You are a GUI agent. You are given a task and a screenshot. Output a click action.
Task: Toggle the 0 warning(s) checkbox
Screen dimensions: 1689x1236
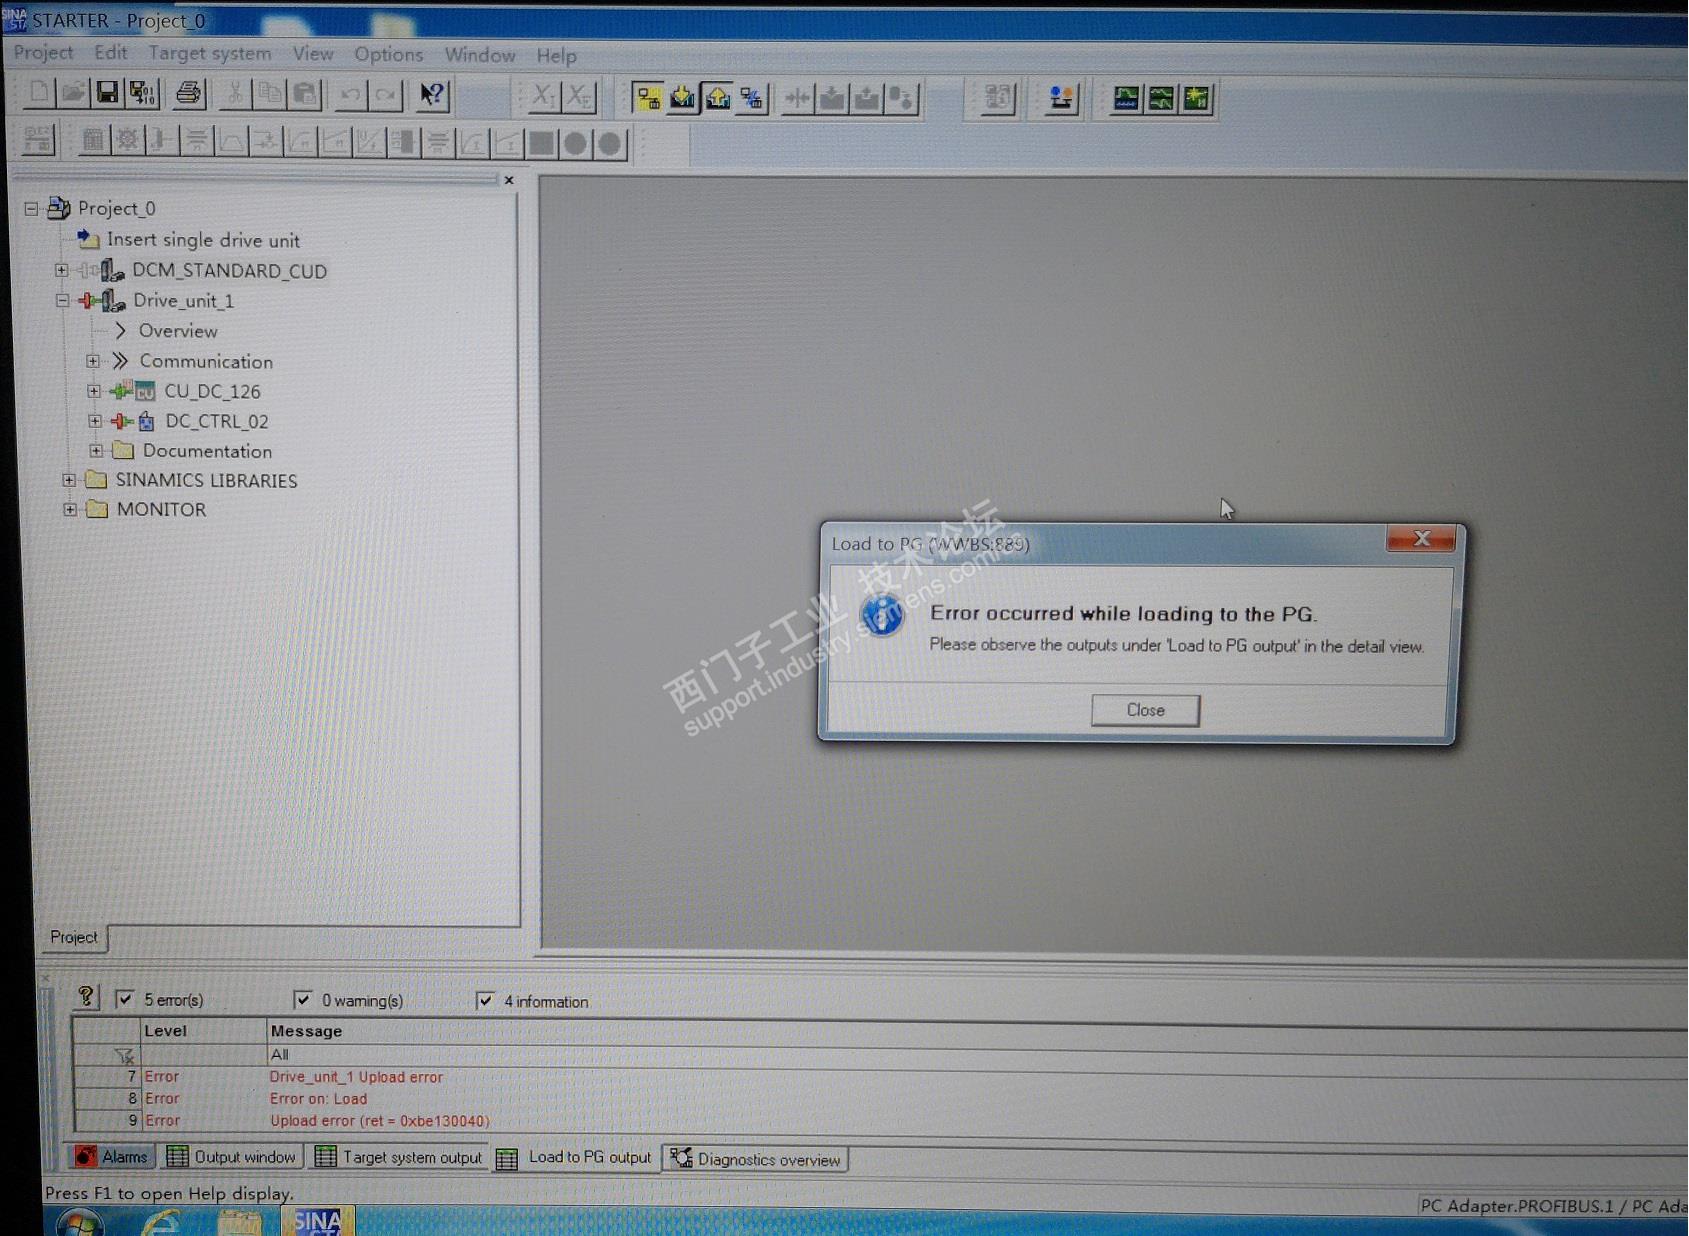302,999
